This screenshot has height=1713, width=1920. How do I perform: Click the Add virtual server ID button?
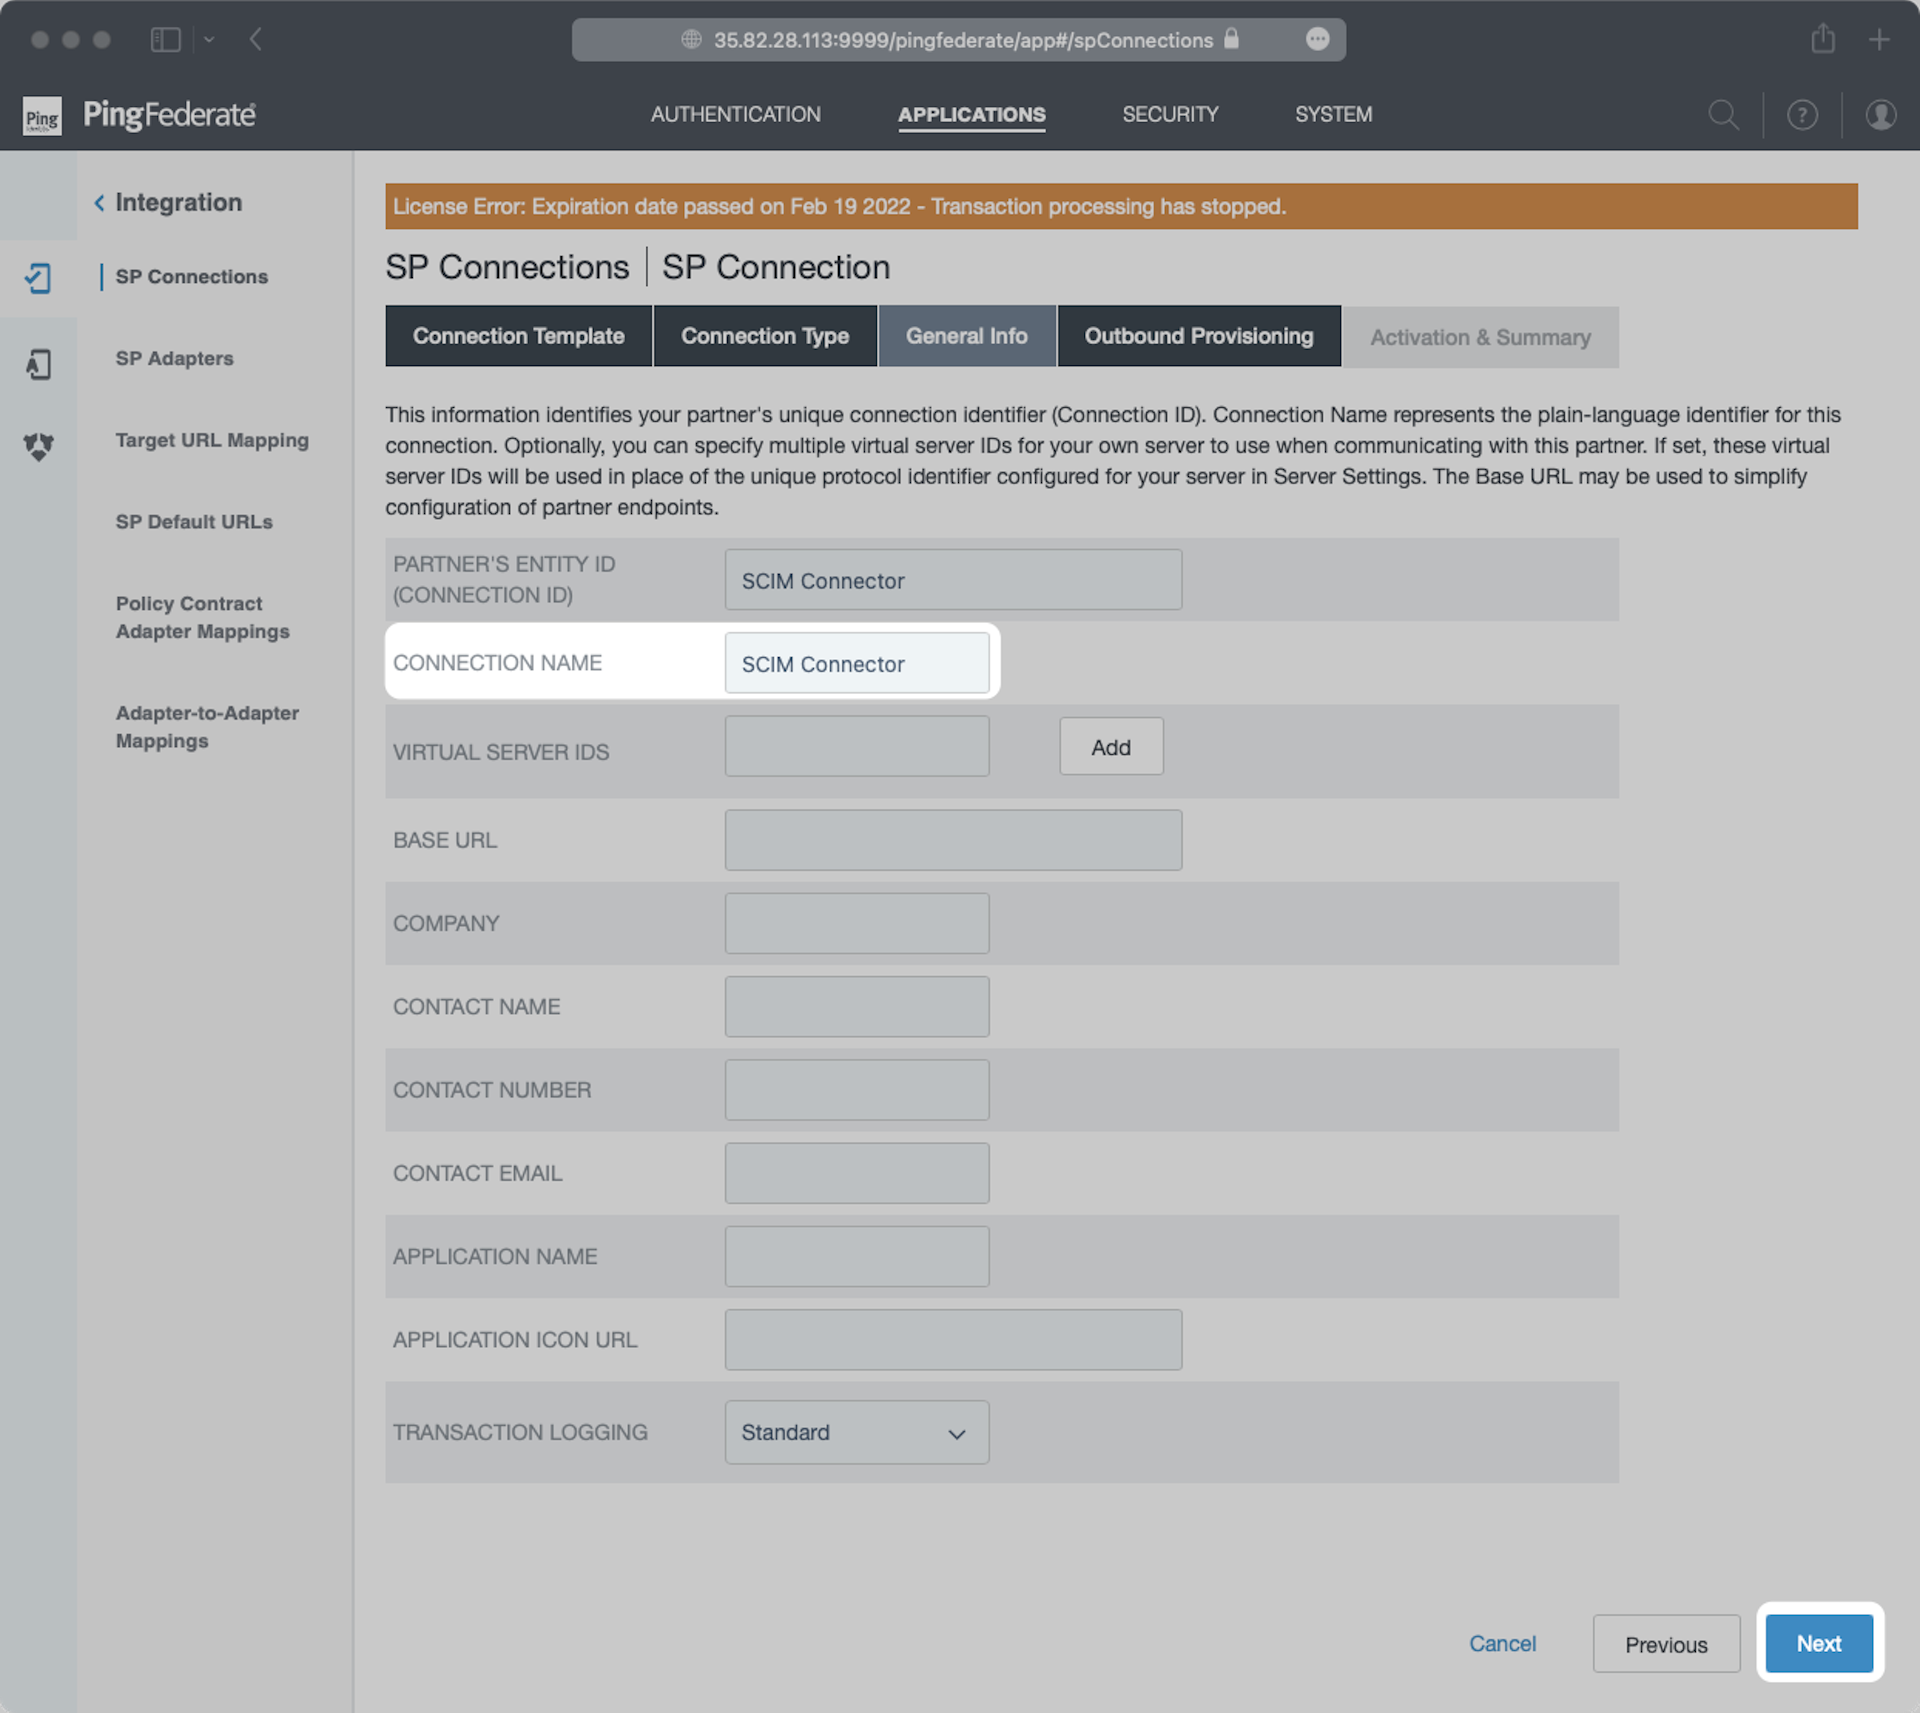[x=1110, y=747]
